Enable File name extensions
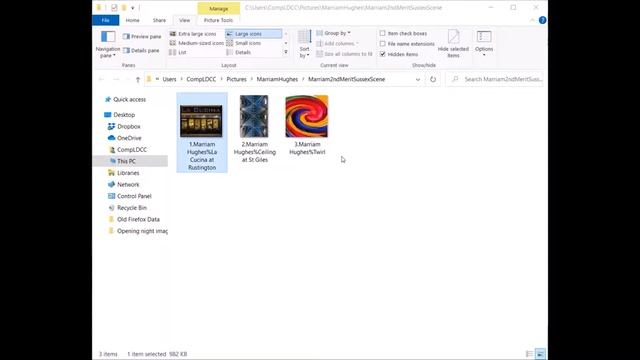 tap(407, 44)
